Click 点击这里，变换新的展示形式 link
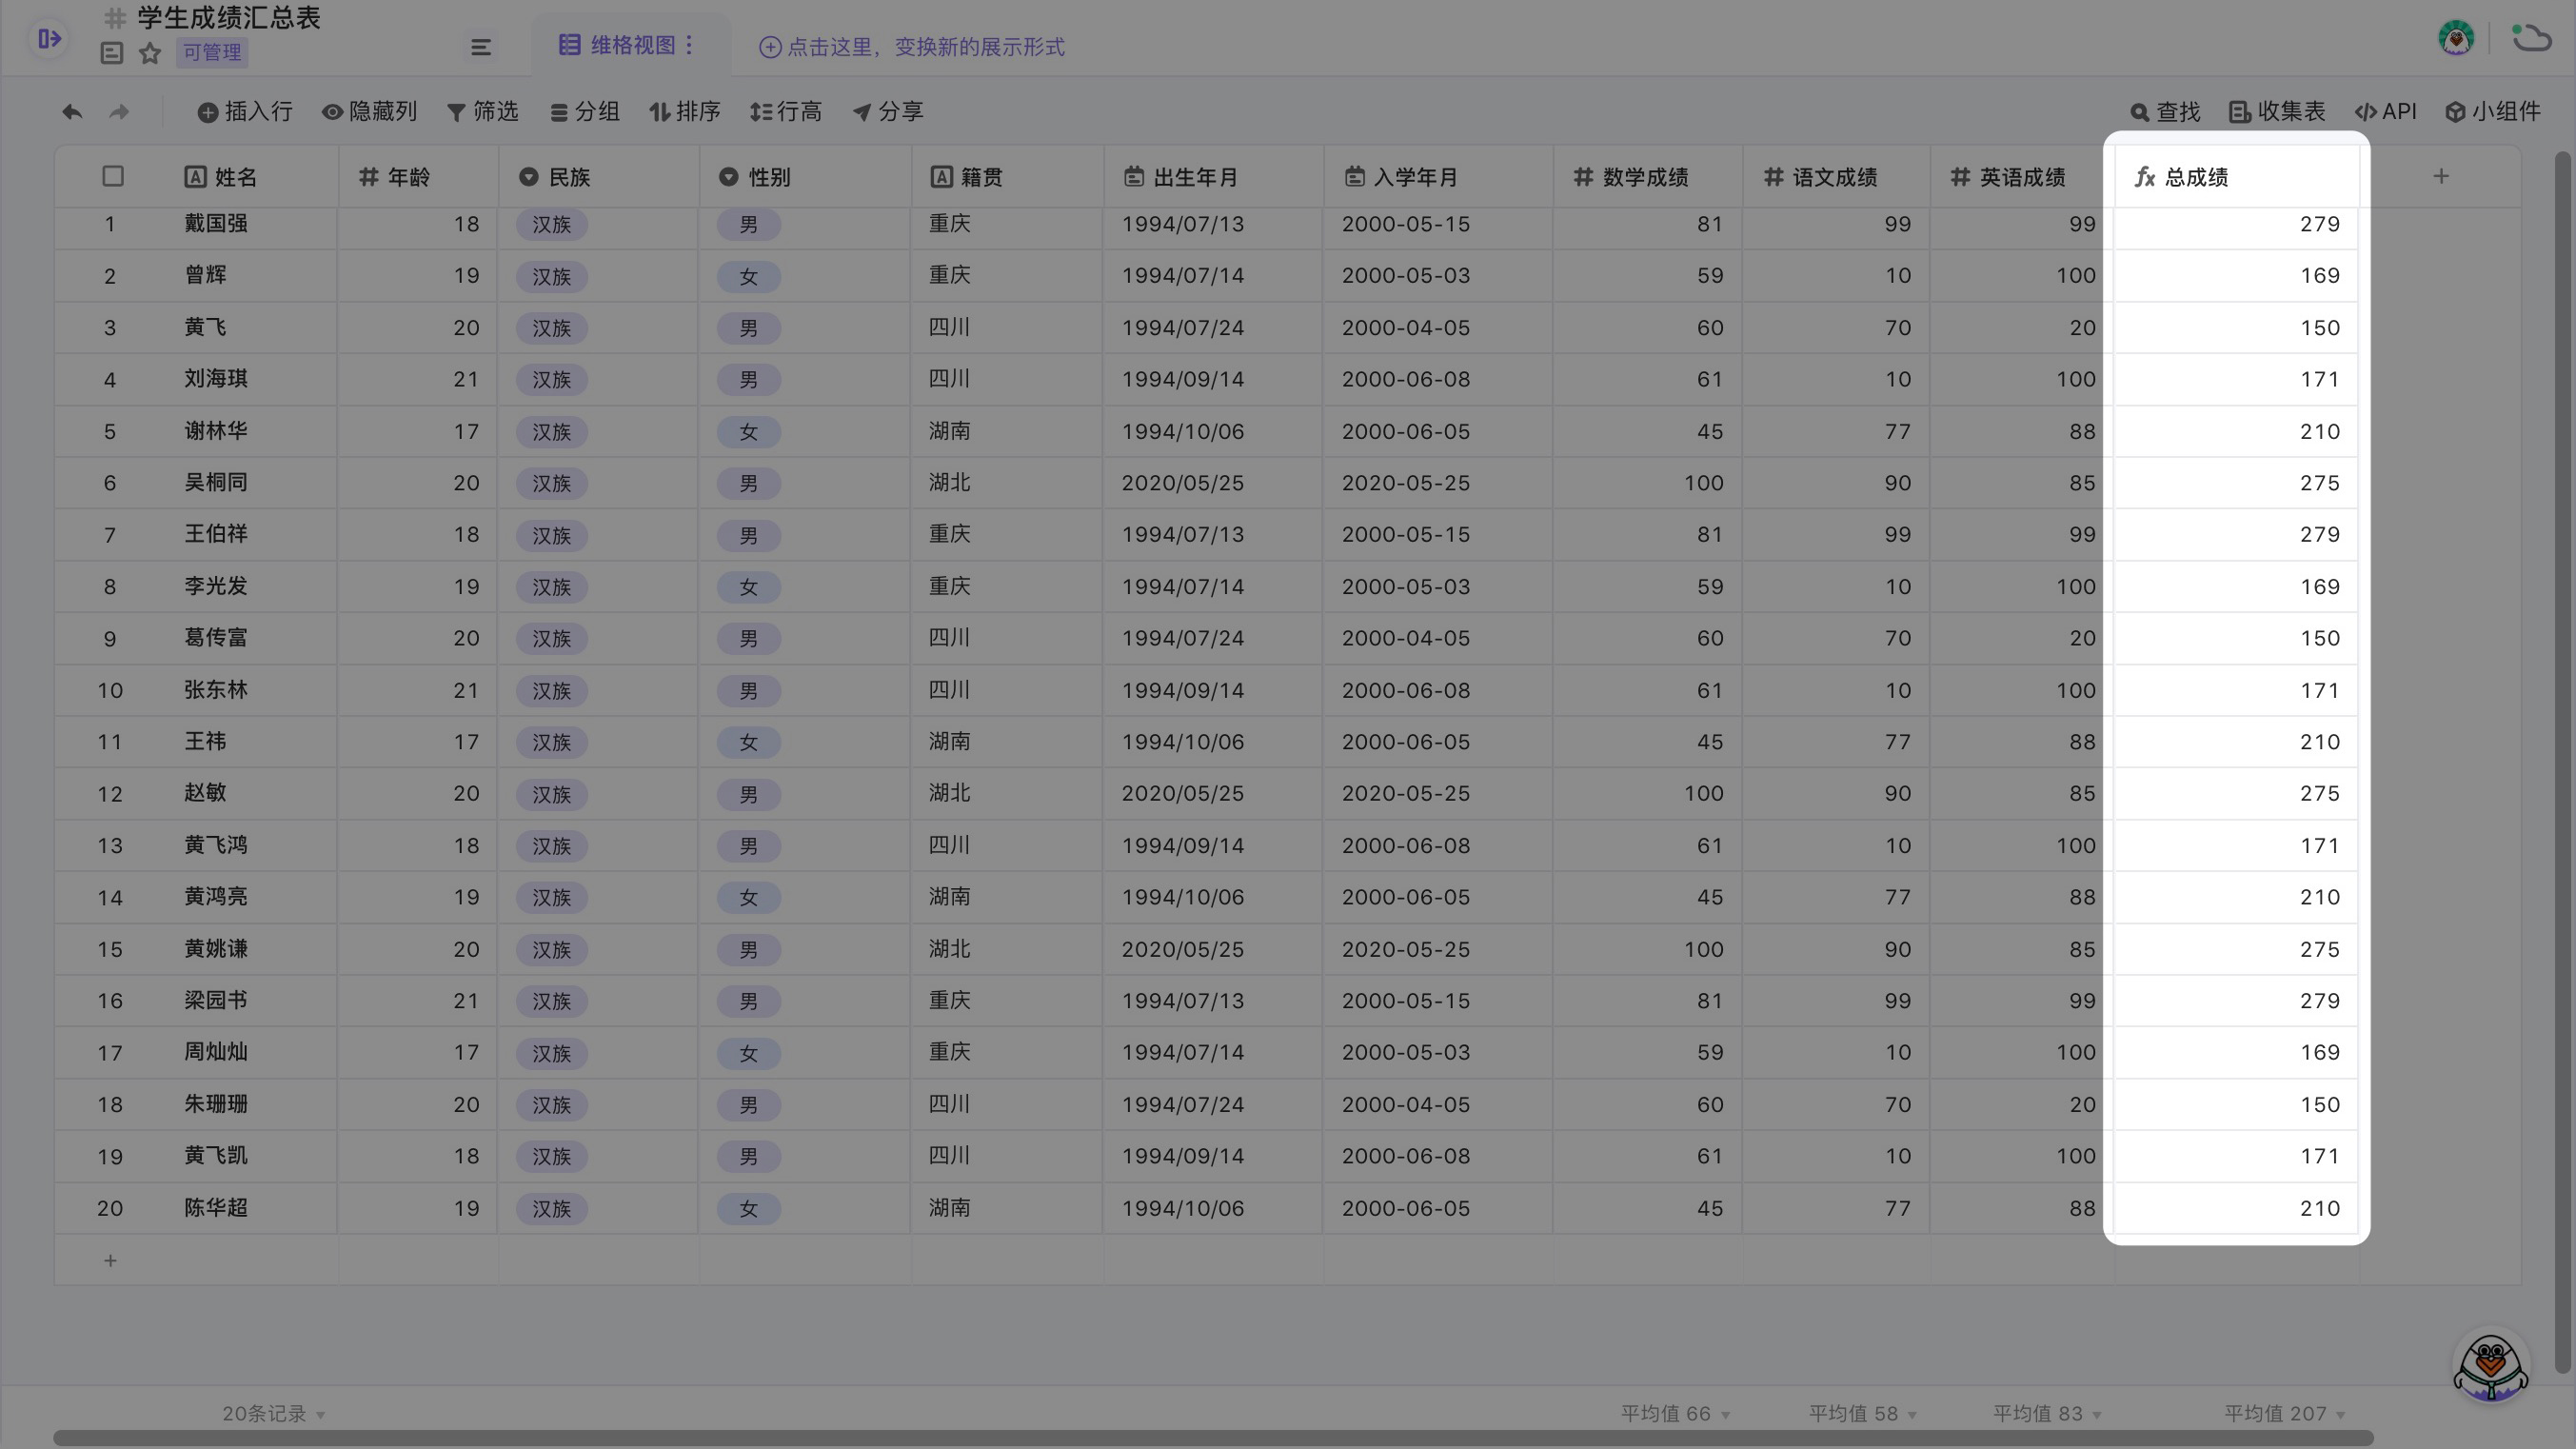Screen dimensions: 2576x1449 [x=912, y=47]
